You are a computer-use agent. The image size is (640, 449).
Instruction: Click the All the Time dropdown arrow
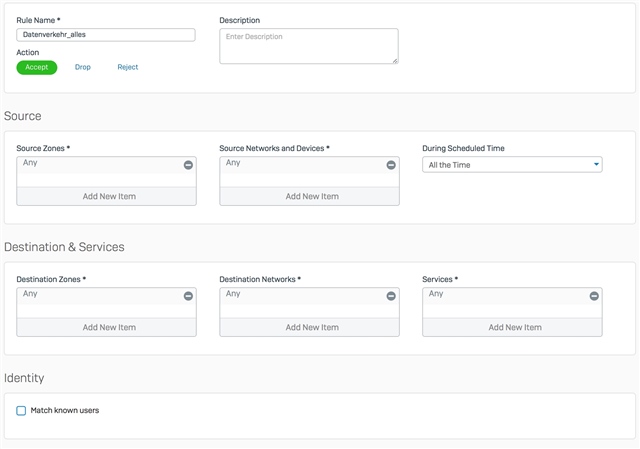click(x=596, y=164)
